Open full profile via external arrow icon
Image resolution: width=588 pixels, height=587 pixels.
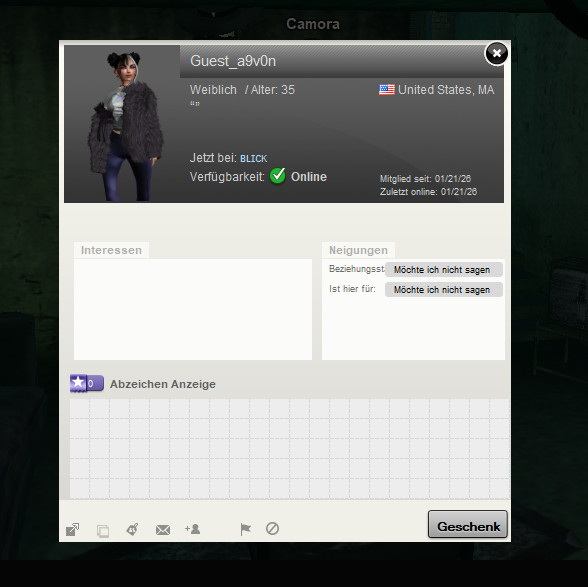72,529
